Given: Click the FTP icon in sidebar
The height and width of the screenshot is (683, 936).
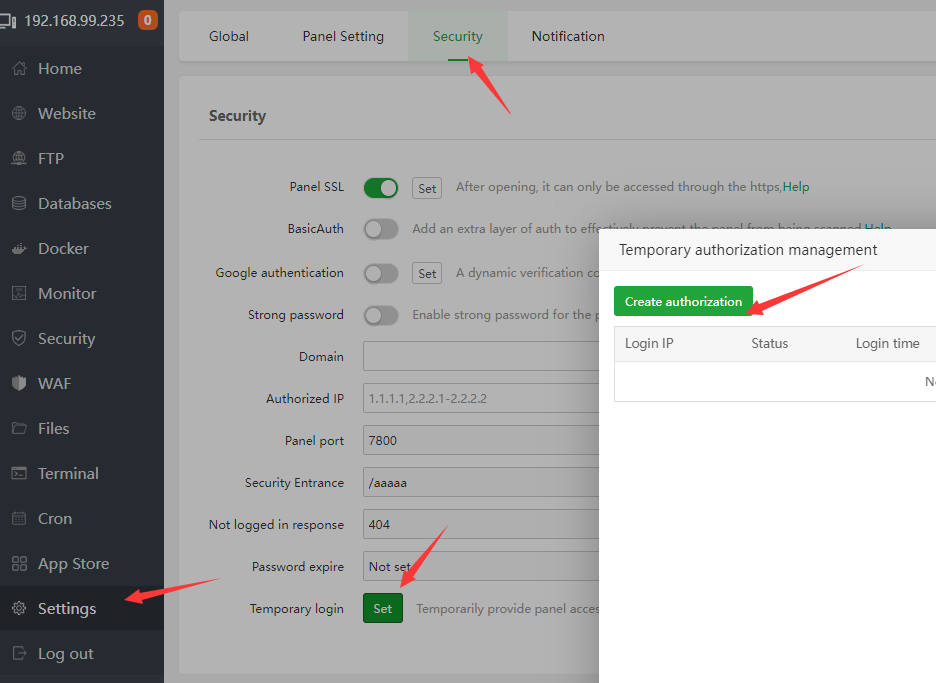Looking at the screenshot, I should click(19, 159).
